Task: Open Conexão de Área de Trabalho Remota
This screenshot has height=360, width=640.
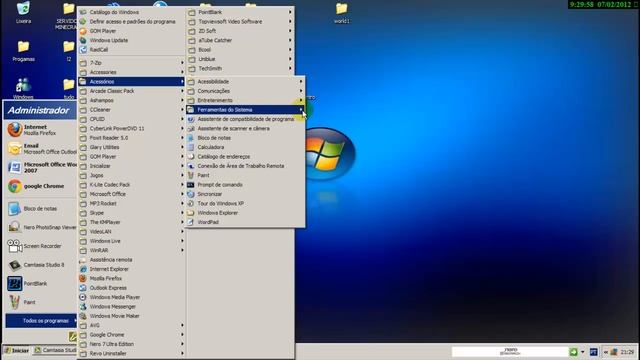Action: pos(245,166)
